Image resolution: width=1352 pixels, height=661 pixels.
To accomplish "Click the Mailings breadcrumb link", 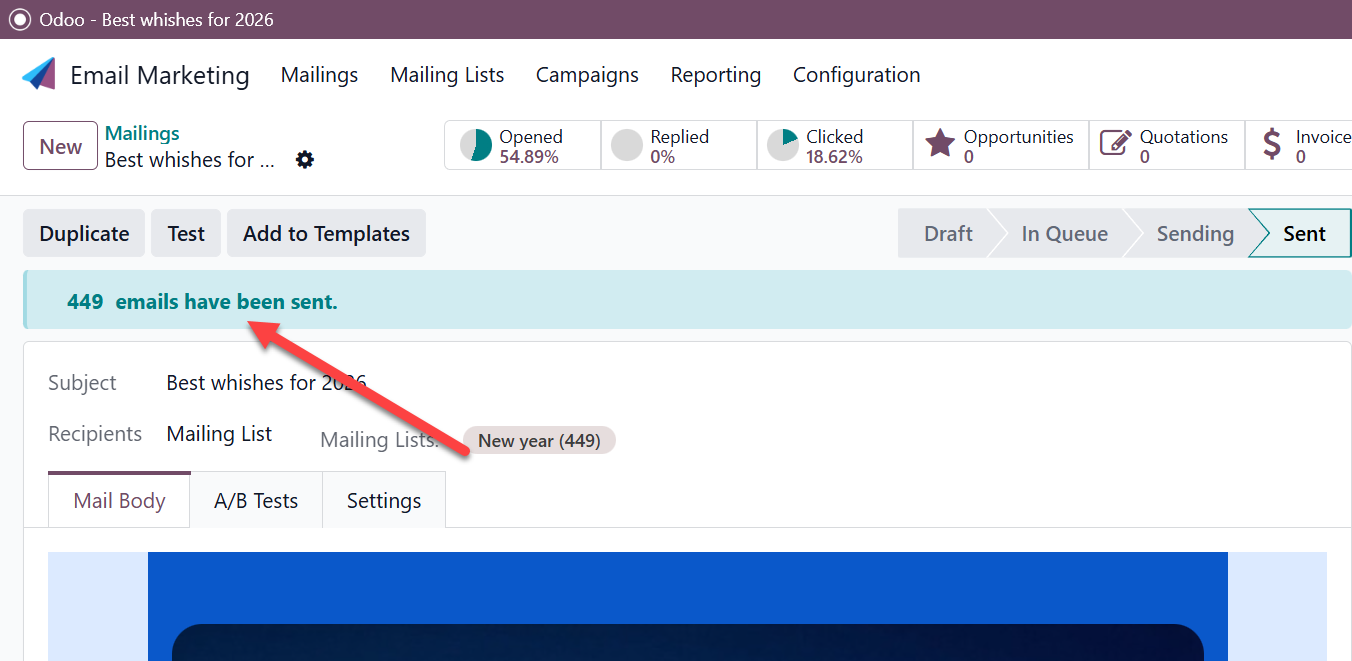I will click(142, 133).
